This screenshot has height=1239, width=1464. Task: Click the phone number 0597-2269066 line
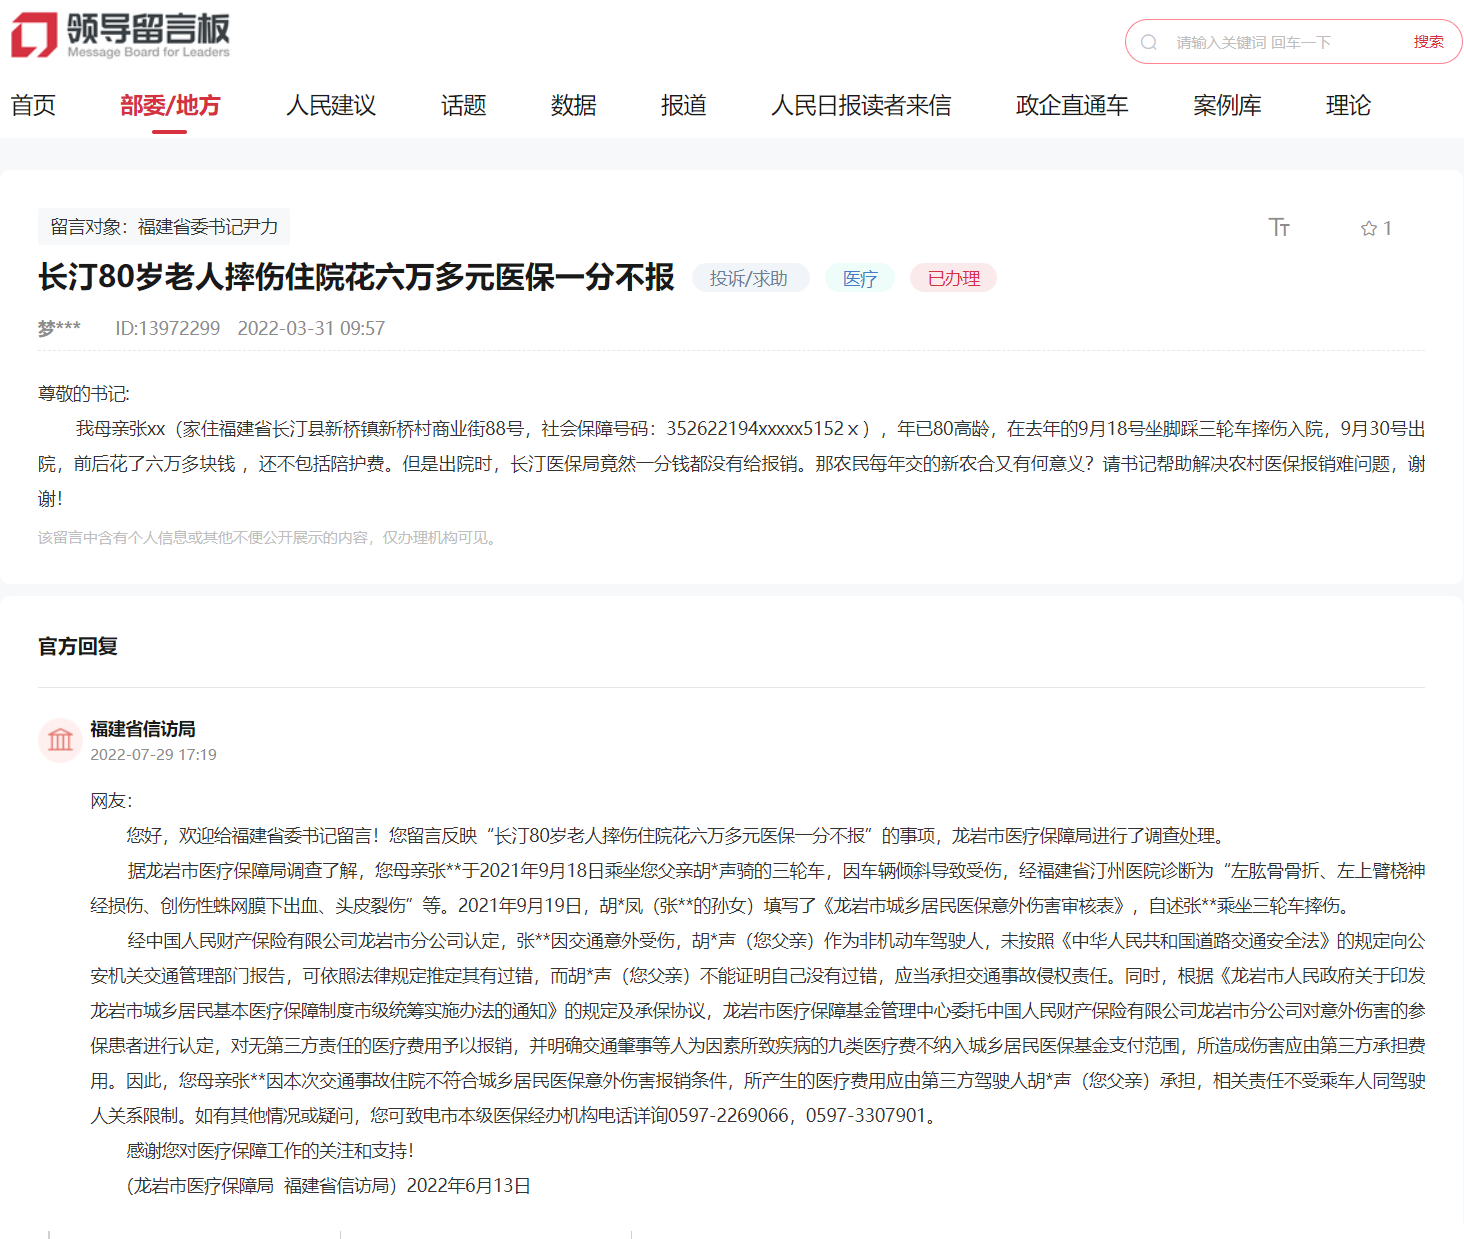coord(514,1116)
